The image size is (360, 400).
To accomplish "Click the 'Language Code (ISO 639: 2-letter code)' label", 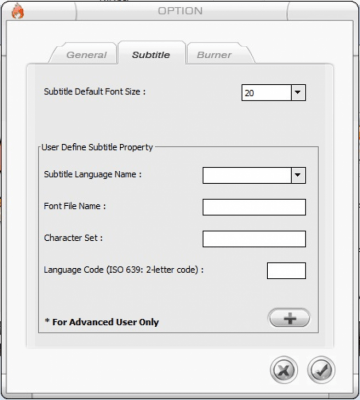I will click(x=124, y=270).
